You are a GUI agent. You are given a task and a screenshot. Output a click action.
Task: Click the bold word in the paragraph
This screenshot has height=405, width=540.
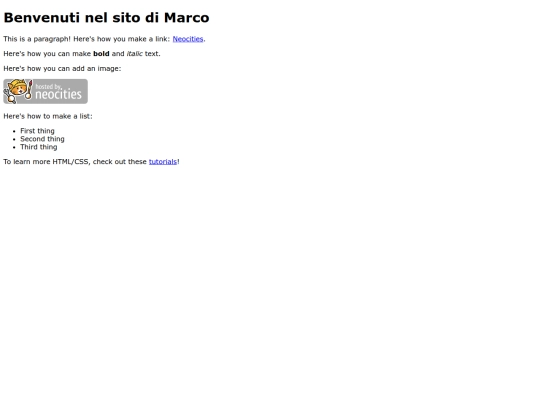click(101, 54)
